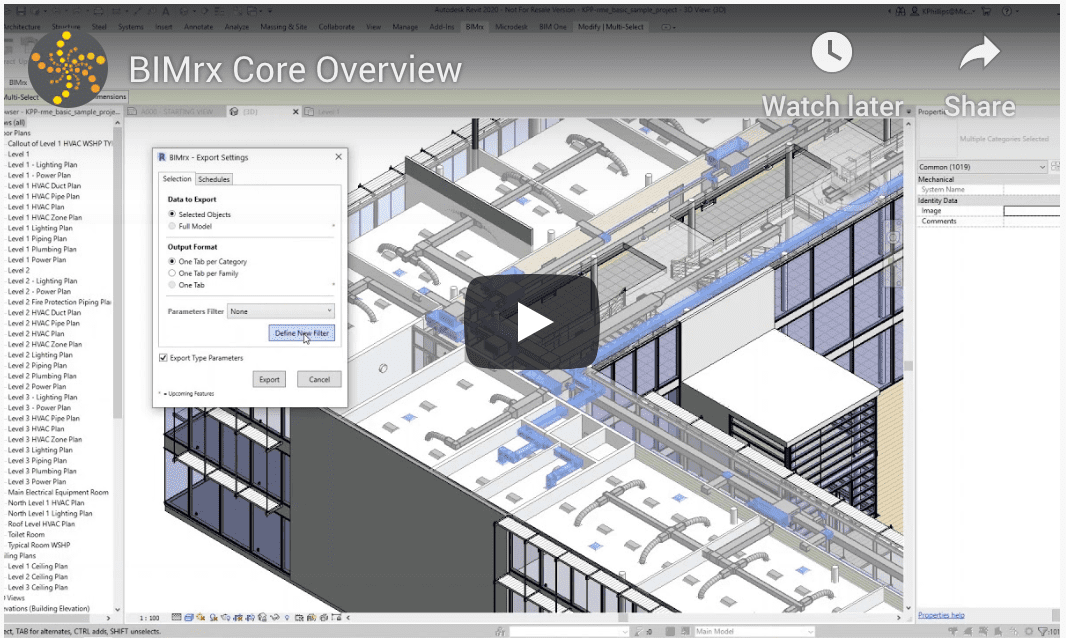Screen dimensions: 1066x638
Task: Open the Properties help link
Action: [x=941, y=615]
